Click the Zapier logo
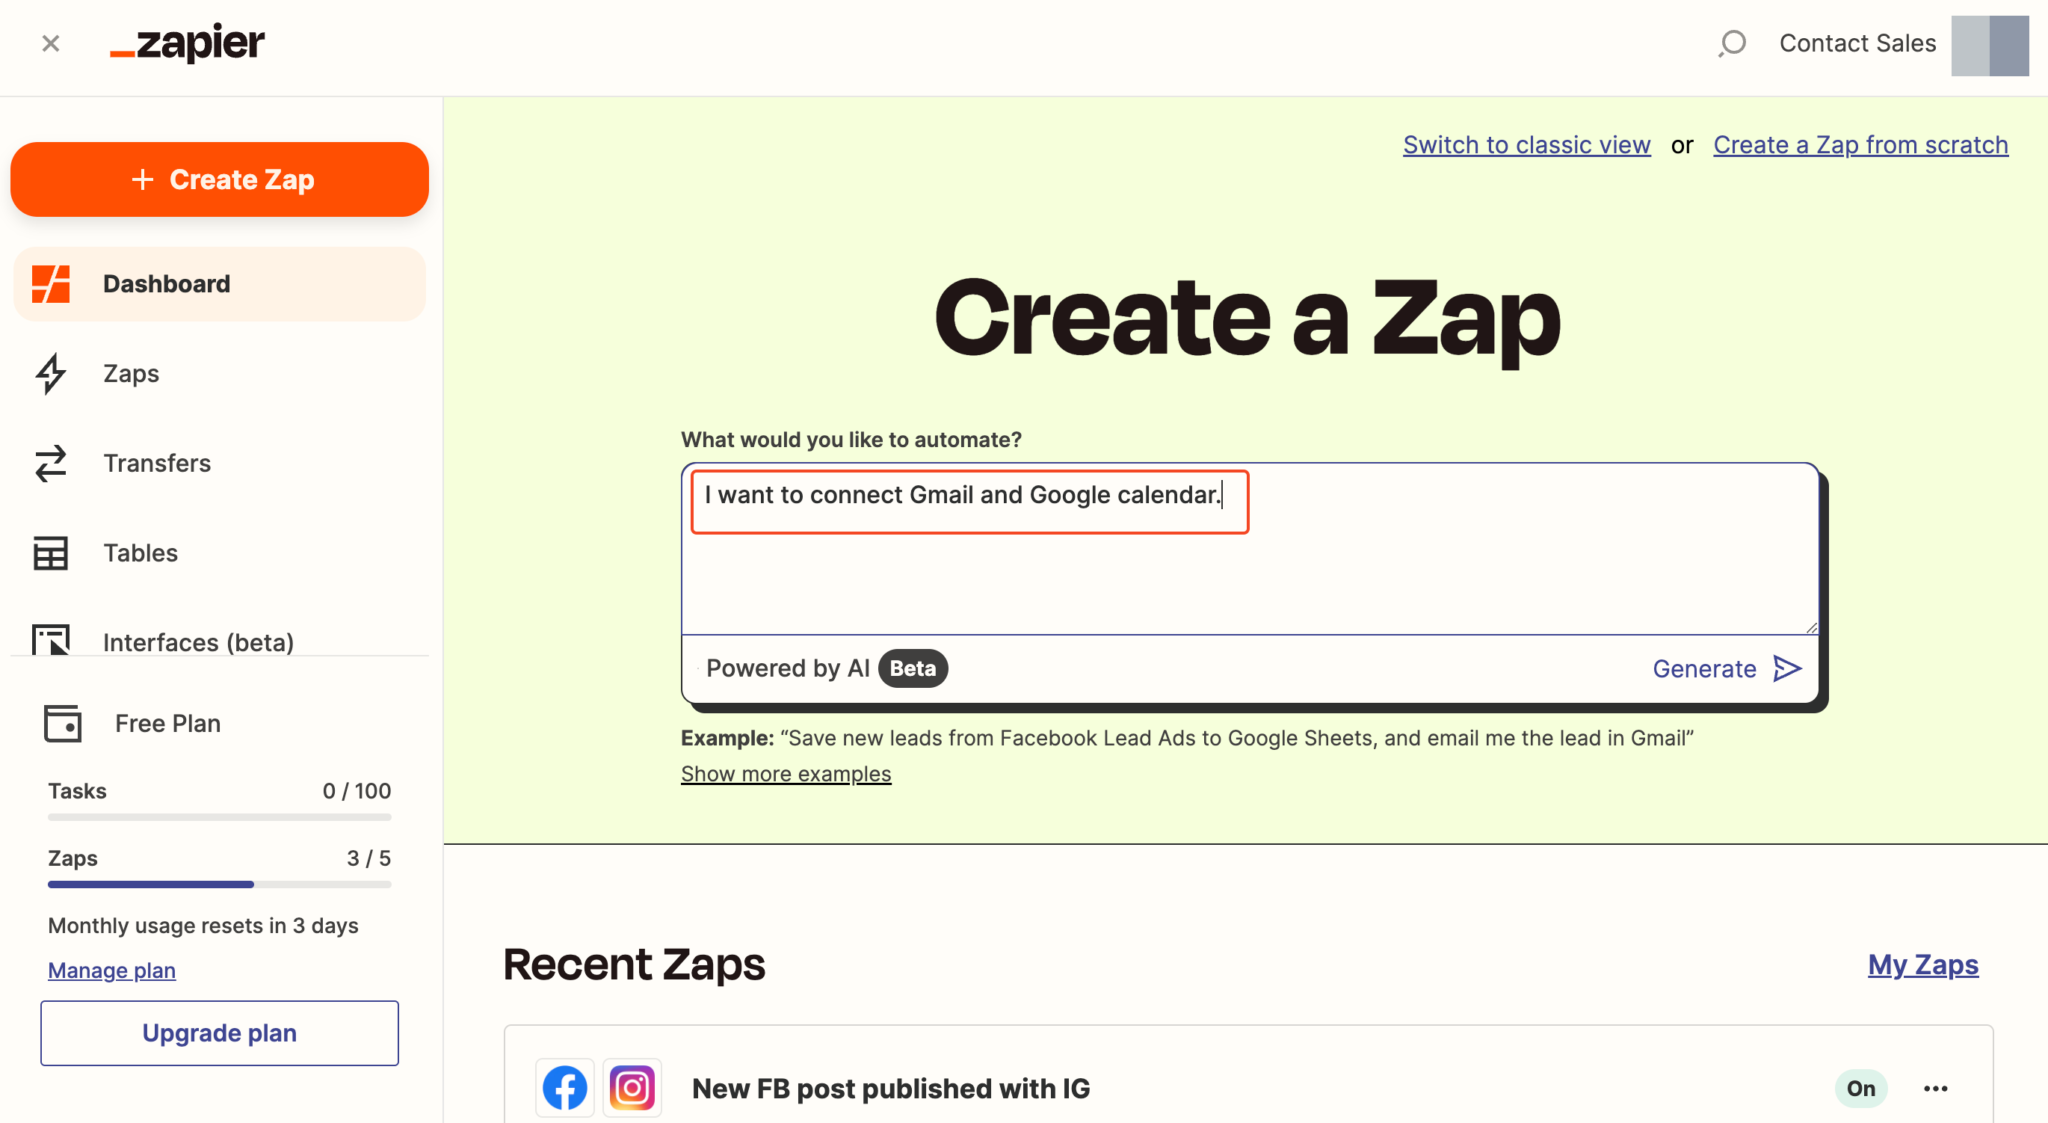 click(x=188, y=43)
